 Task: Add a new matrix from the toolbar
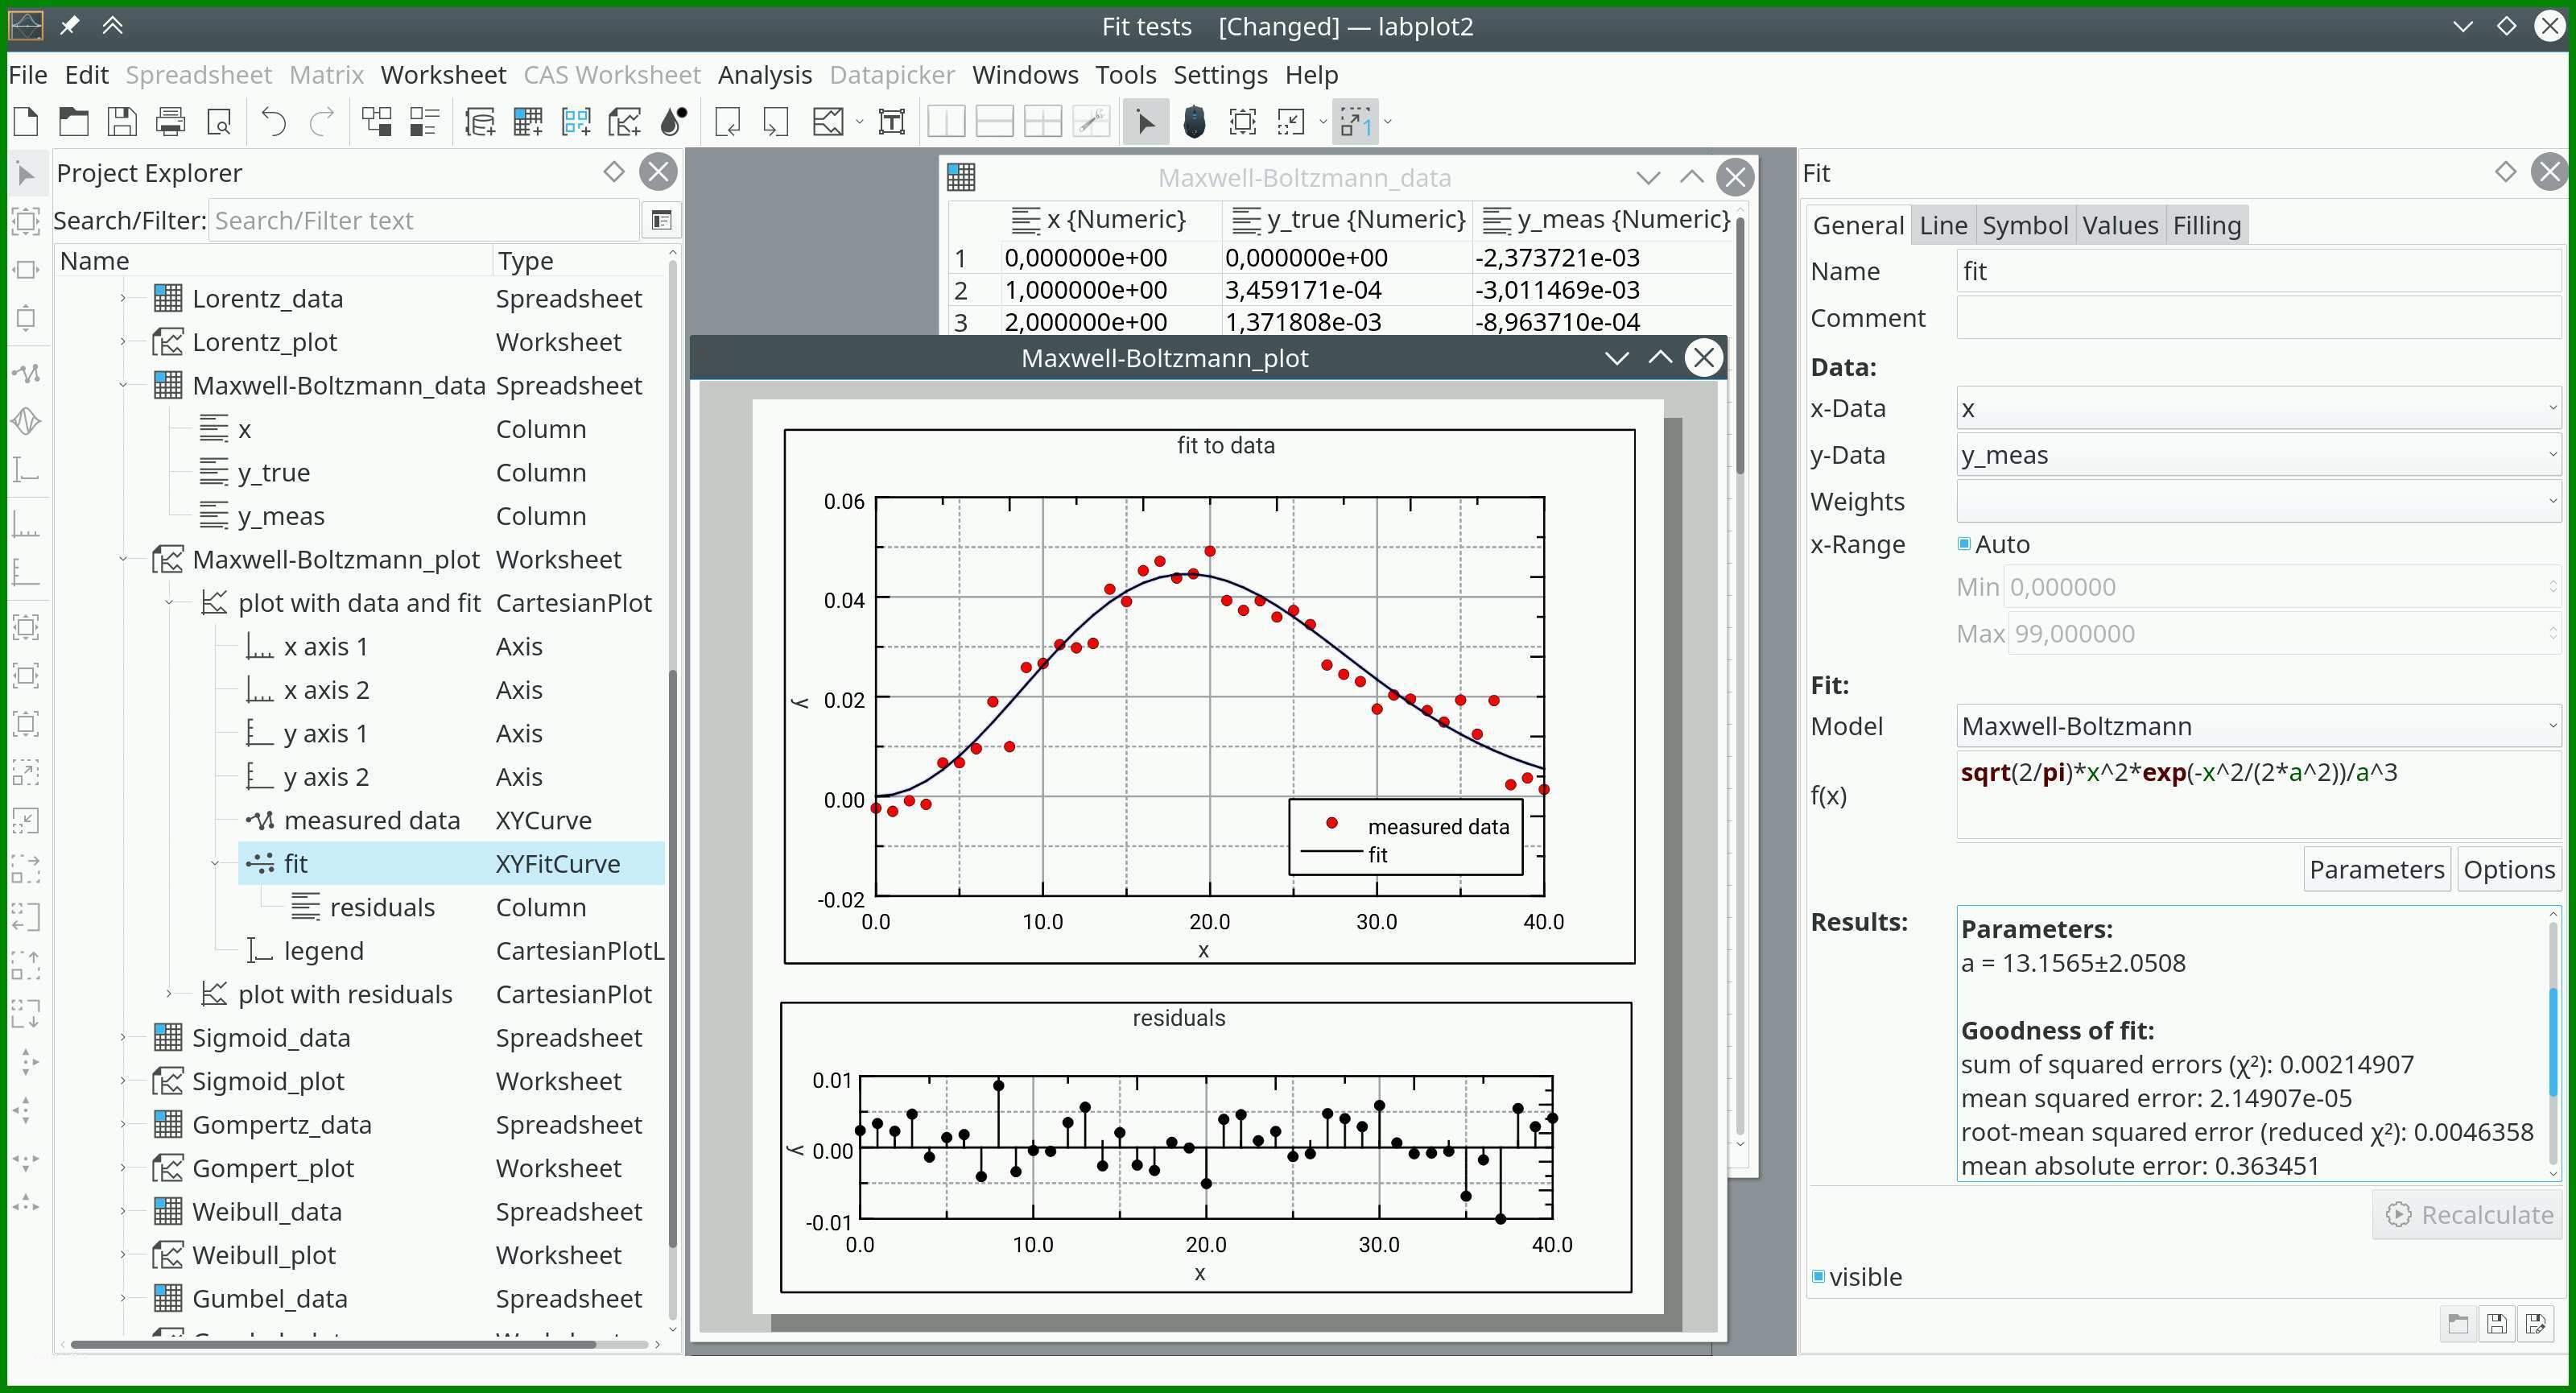pyautogui.click(x=576, y=122)
